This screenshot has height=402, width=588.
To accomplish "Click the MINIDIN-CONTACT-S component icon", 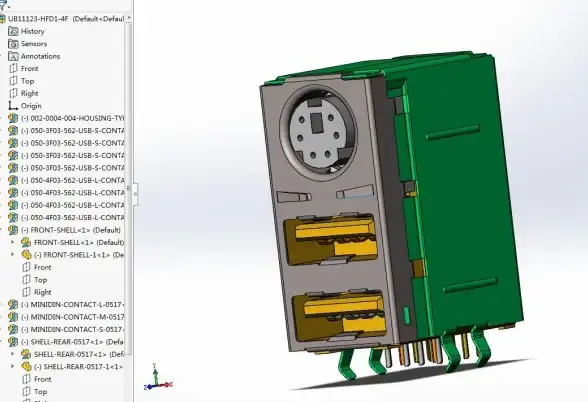I will [13, 329].
